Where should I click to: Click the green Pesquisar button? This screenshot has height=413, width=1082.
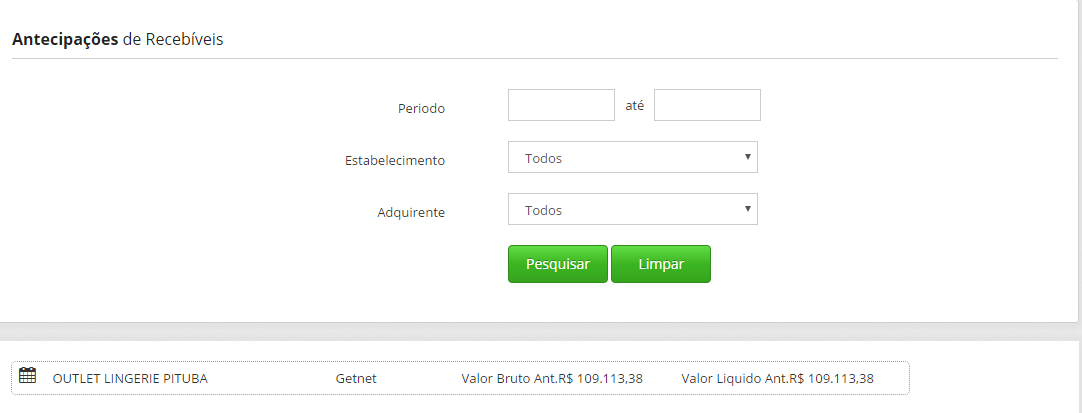[558, 264]
